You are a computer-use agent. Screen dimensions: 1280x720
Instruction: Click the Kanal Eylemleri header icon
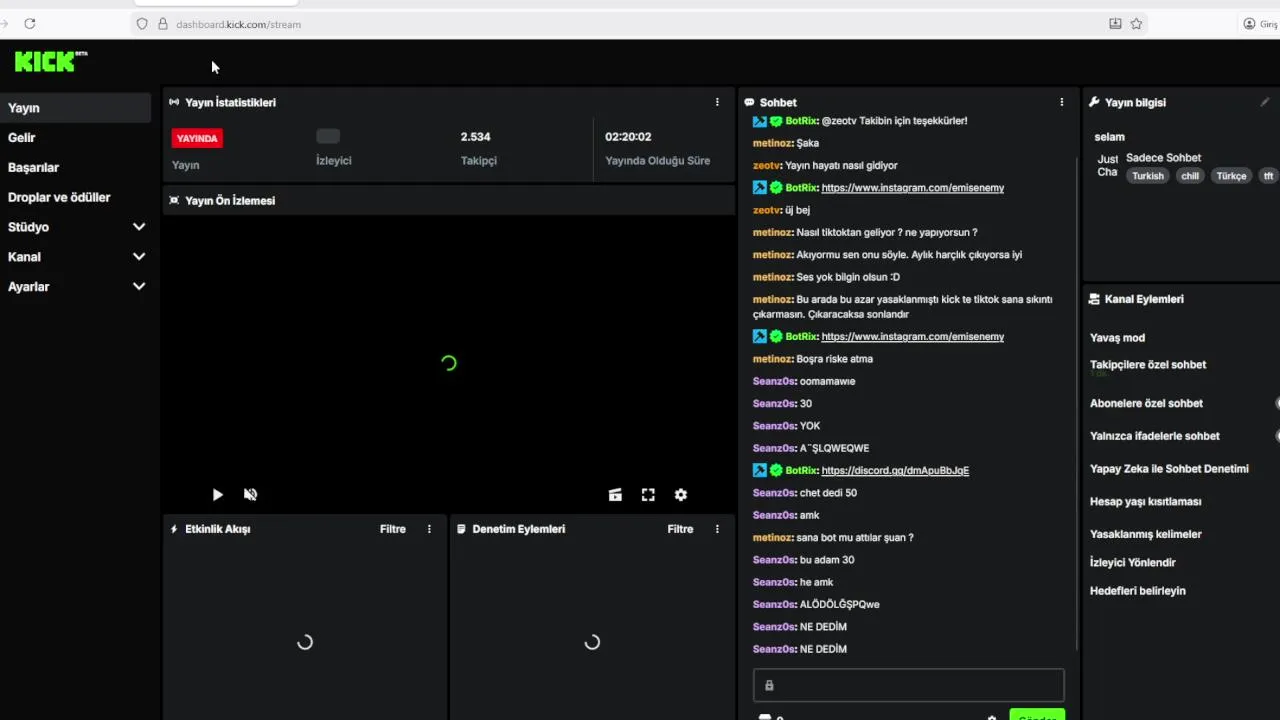tap(1095, 299)
